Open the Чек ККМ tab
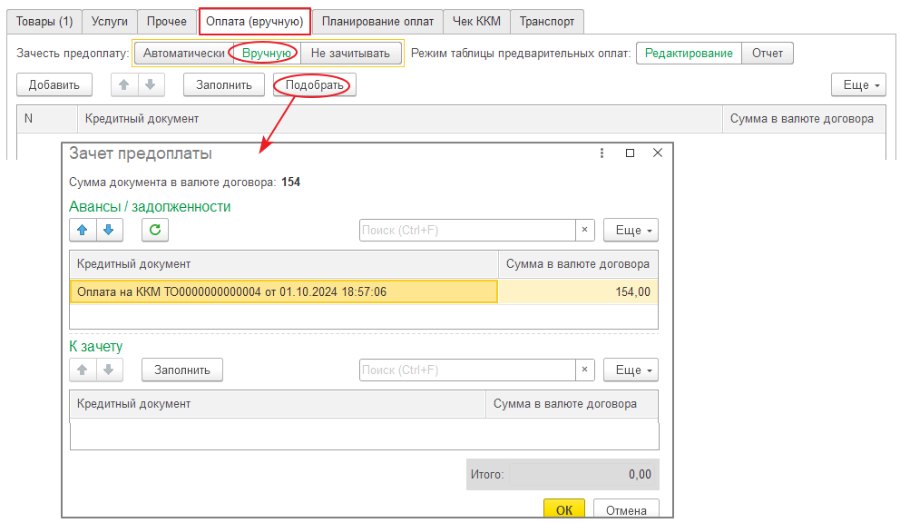 pyautogui.click(x=476, y=21)
